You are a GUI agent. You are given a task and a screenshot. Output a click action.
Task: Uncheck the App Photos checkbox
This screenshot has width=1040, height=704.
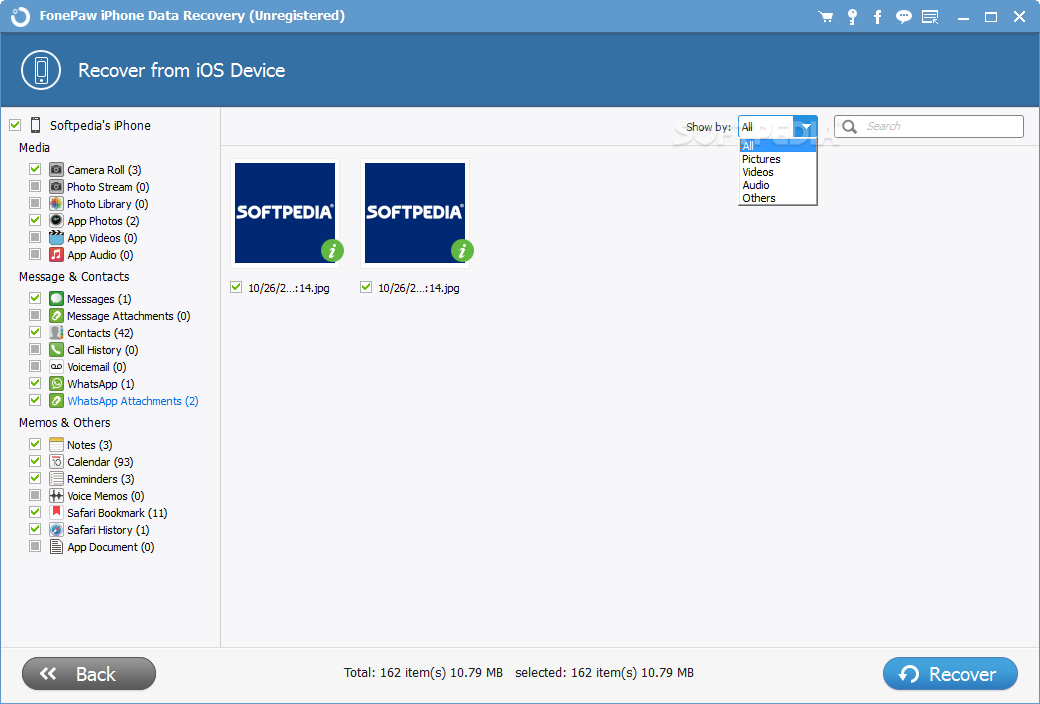[35, 220]
